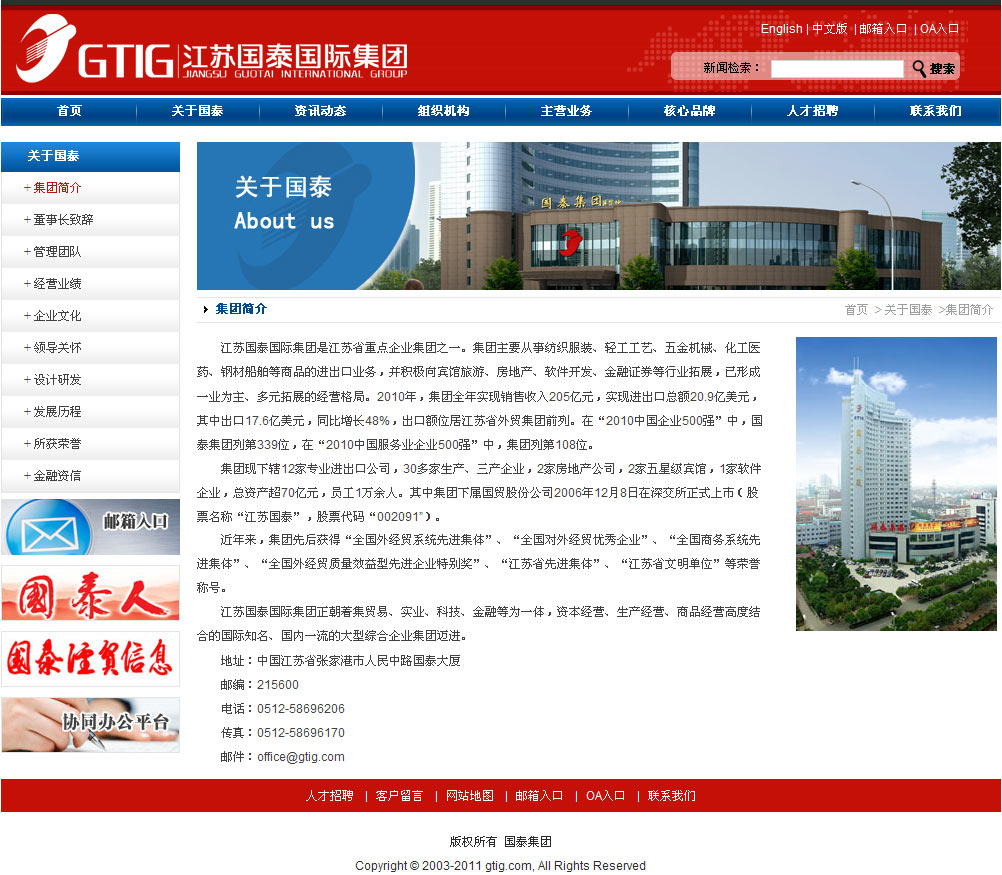Click into the 新闻检索 search field

tap(837, 68)
